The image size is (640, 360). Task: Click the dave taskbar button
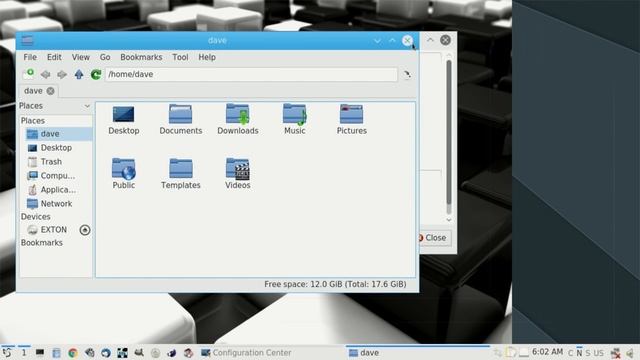pos(418,353)
